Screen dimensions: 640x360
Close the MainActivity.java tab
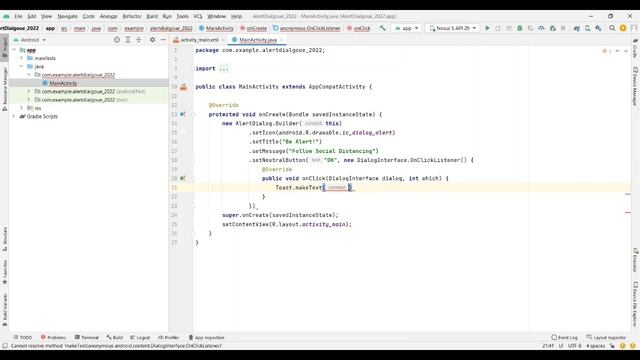point(282,40)
